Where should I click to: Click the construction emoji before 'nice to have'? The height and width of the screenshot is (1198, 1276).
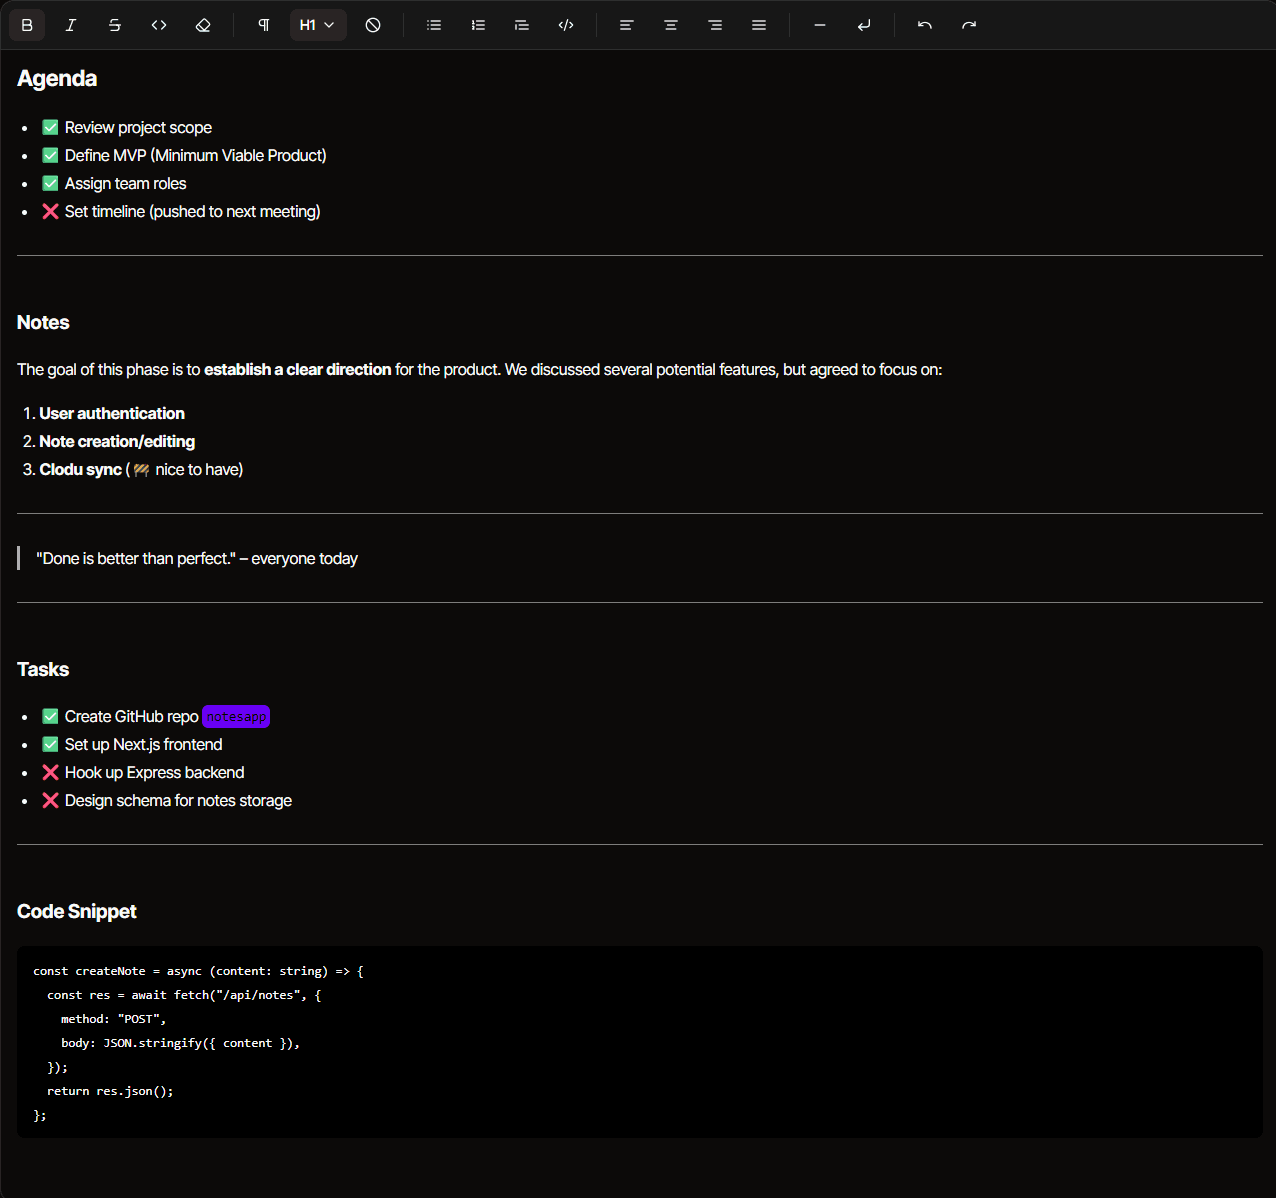click(142, 470)
